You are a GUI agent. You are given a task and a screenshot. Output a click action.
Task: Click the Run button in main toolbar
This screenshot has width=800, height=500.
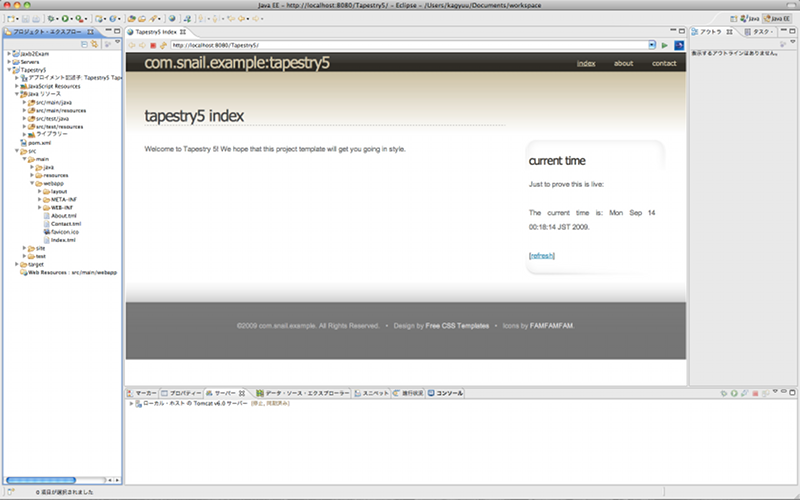tap(66, 18)
